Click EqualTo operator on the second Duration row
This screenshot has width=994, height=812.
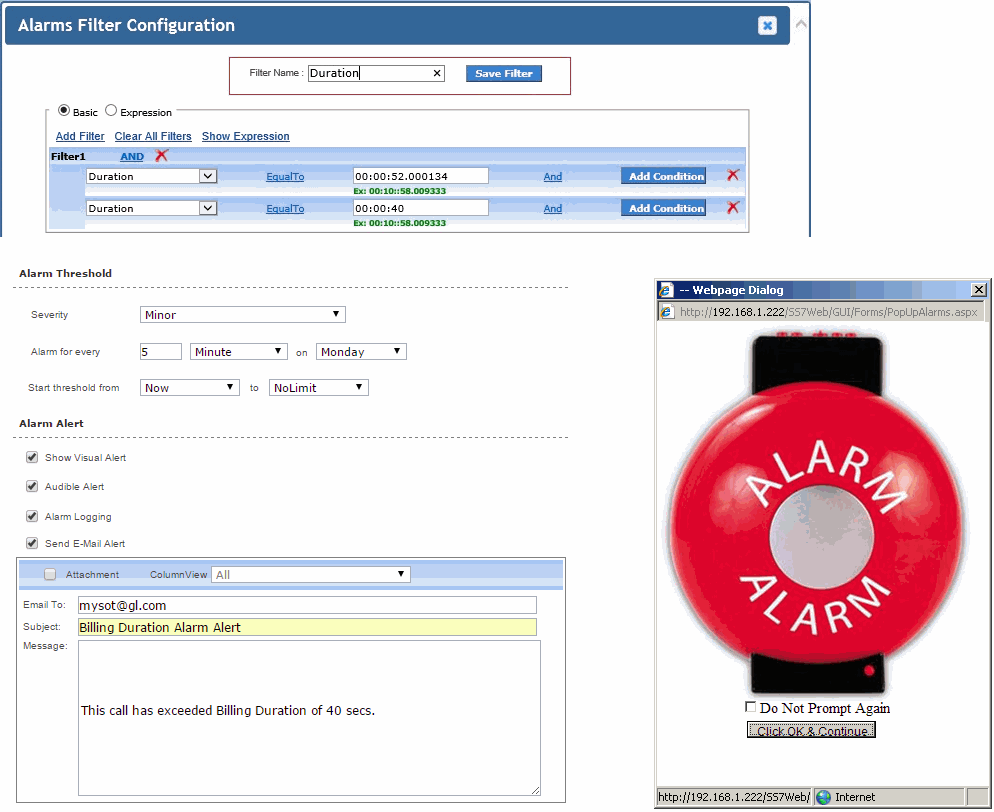(x=285, y=209)
